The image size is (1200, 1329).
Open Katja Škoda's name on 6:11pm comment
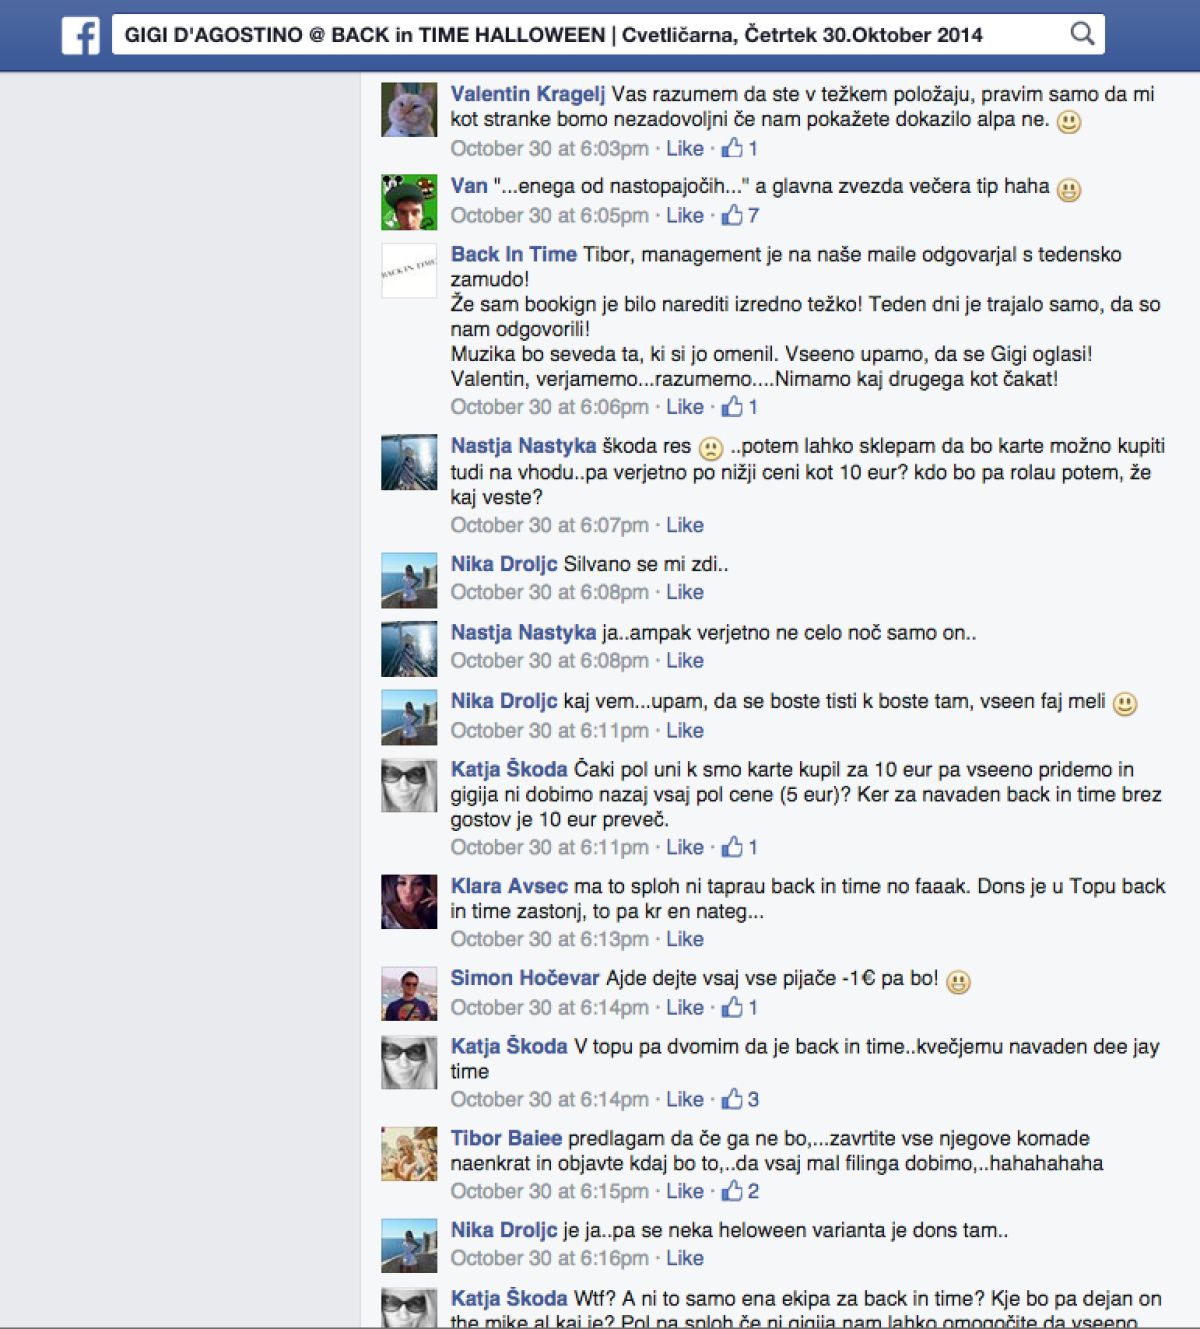(509, 769)
